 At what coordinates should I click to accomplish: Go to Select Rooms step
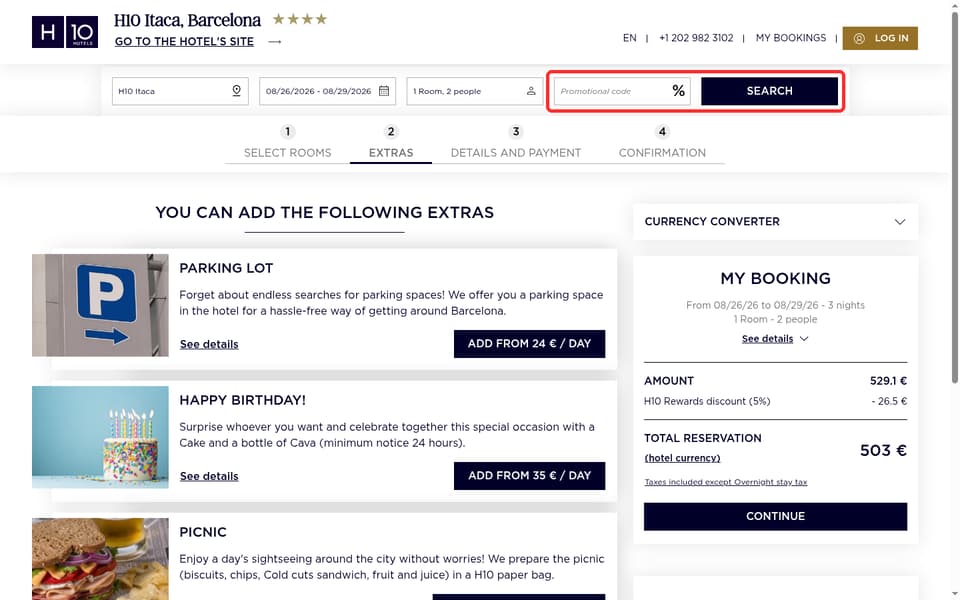(288, 152)
